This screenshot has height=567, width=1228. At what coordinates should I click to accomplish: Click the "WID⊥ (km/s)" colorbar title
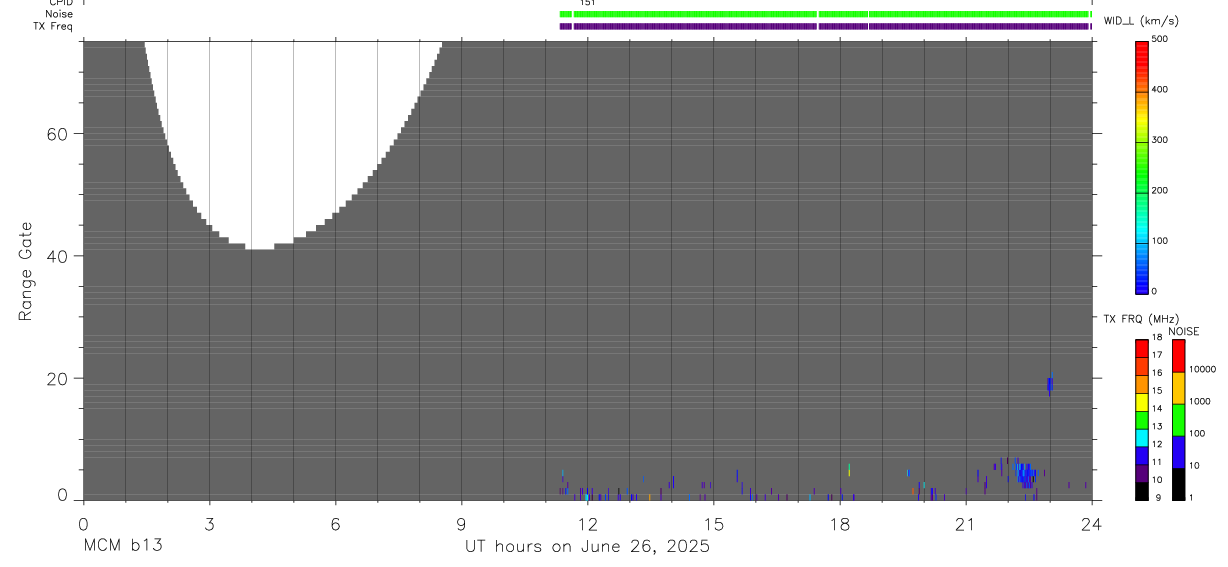tap(1141, 21)
